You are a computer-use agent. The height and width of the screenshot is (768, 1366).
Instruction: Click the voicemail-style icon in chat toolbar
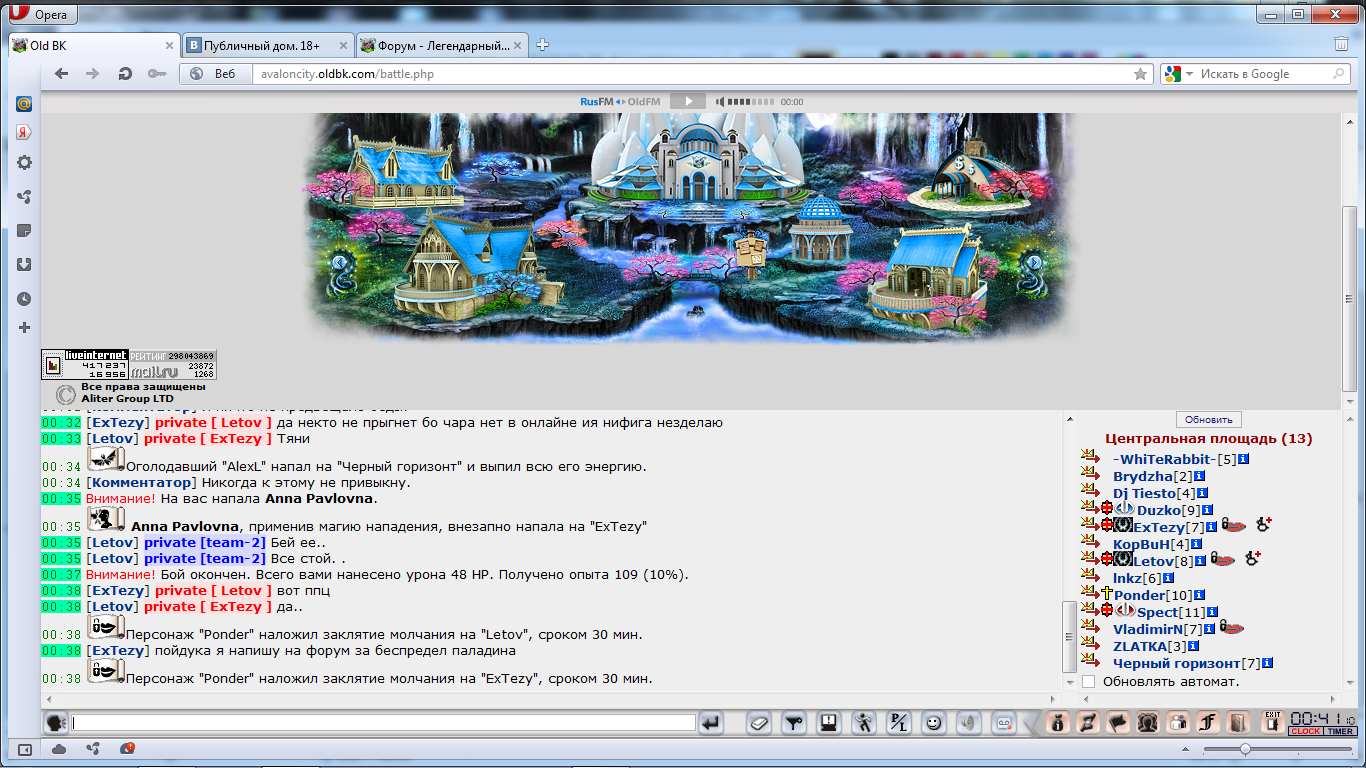(x=1004, y=723)
